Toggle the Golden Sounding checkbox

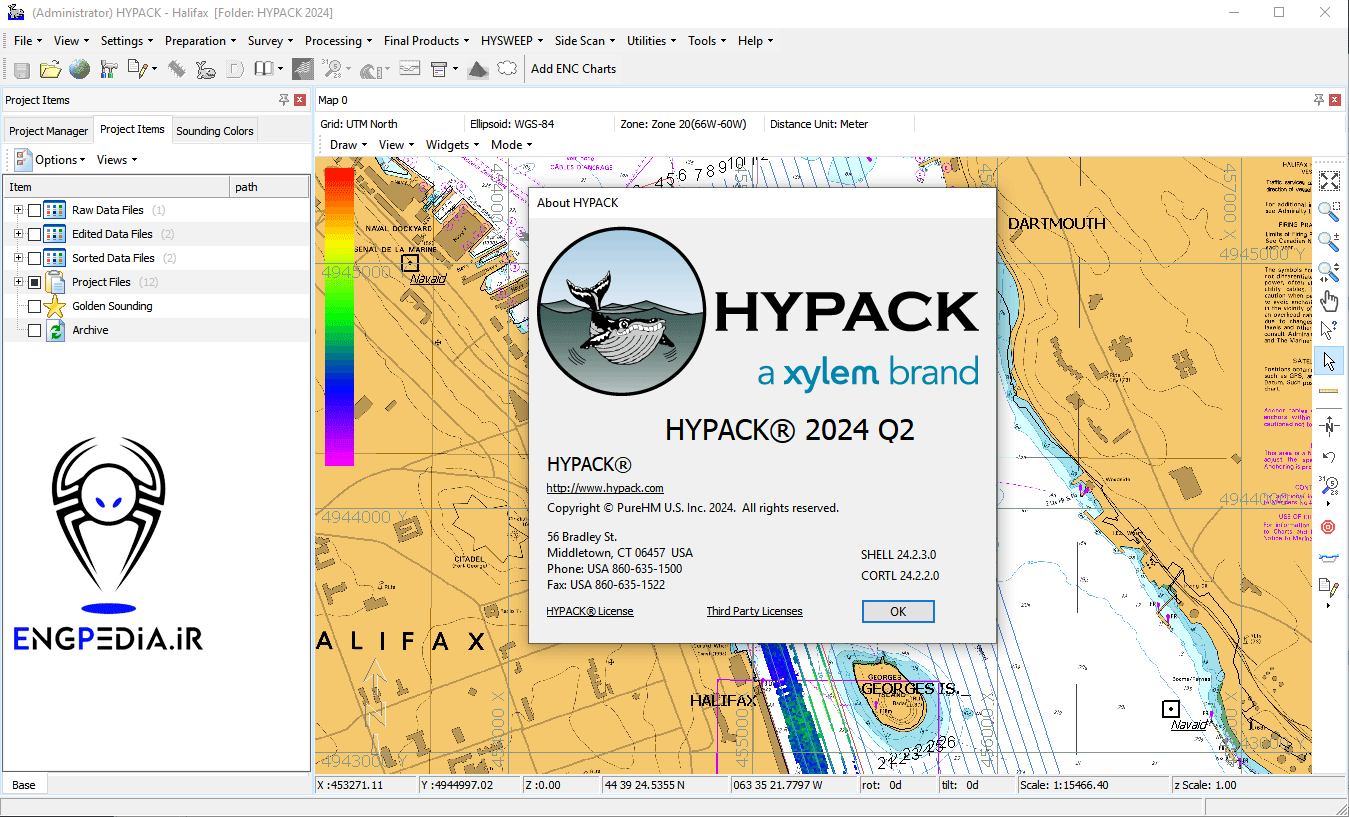[x=35, y=306]
